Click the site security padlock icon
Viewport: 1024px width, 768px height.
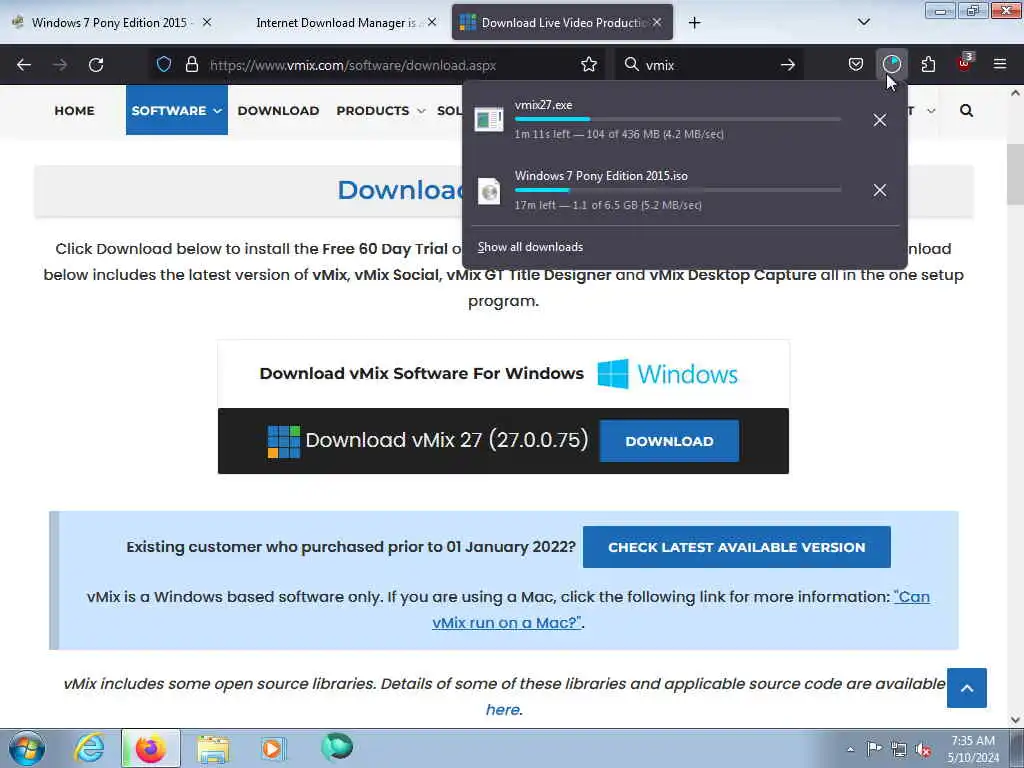[191, 65]
